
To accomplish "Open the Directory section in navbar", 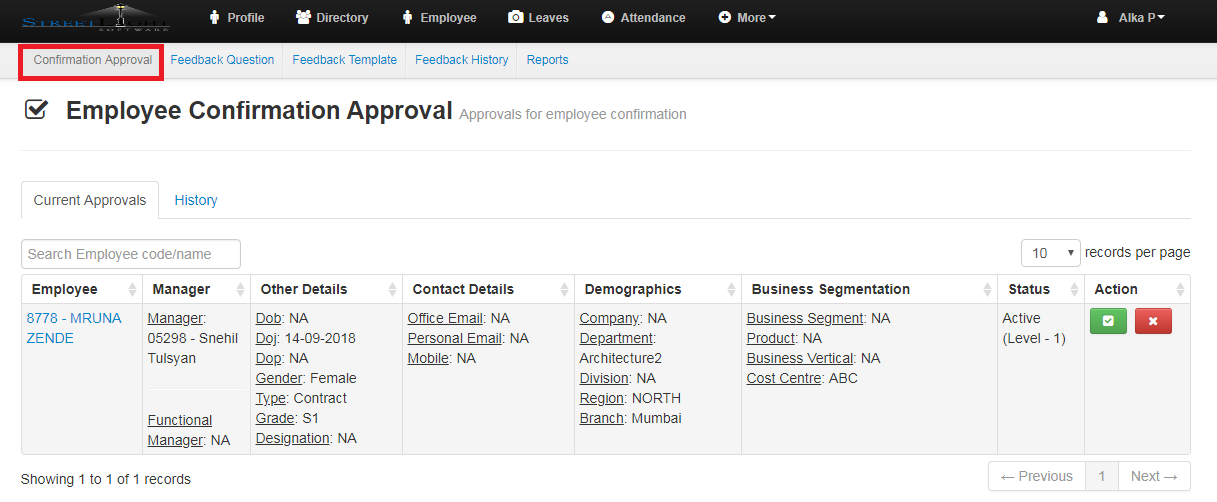I will click(x=332, y=17).
